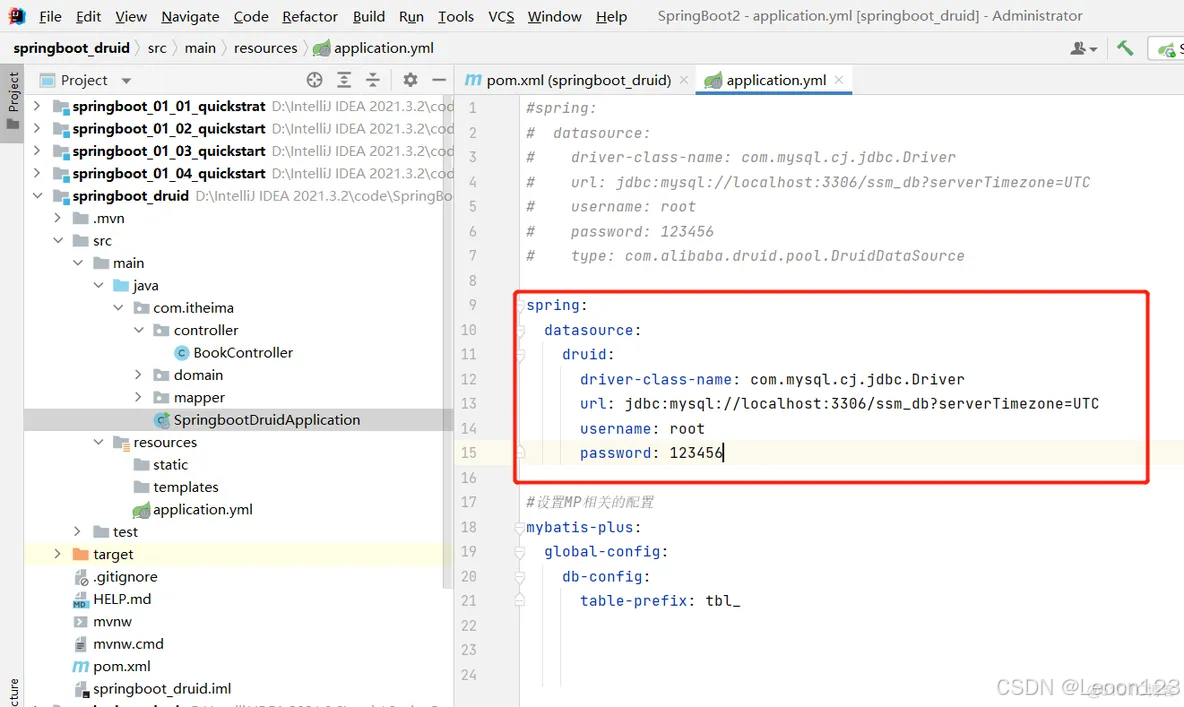This screenshot has width=1184, height=707.
Task: Click the Collapse All icon in Project panel
Action: click(x=373, y=80)
